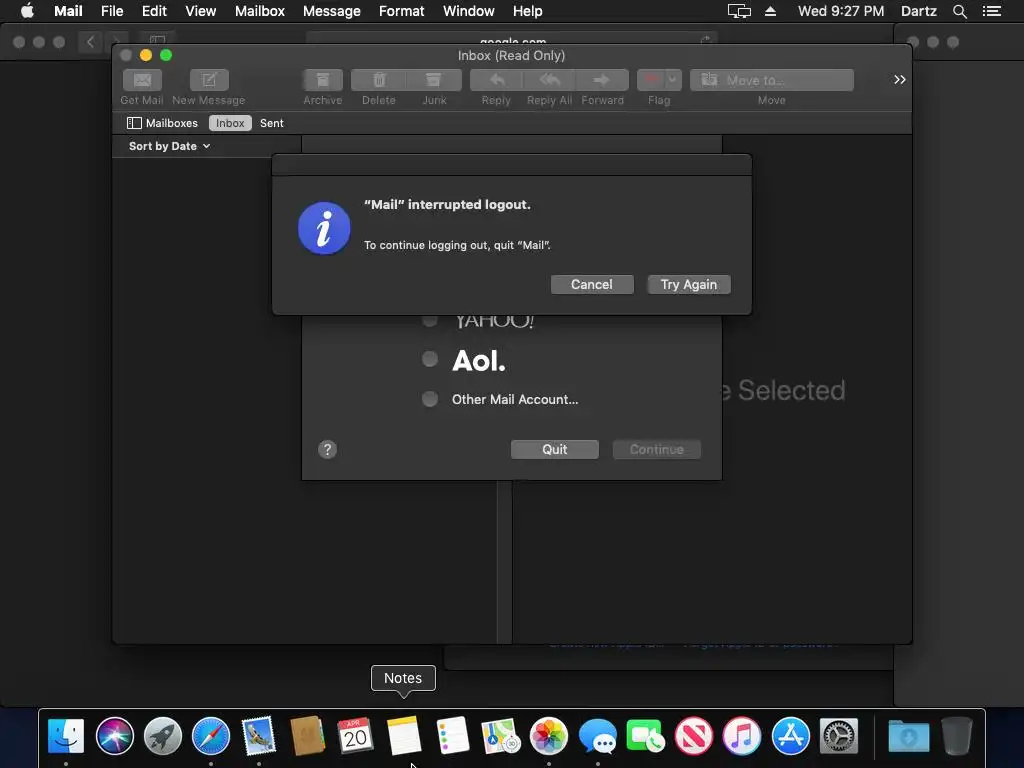Launch Siri from the Dock

click(x=114, y=735)
